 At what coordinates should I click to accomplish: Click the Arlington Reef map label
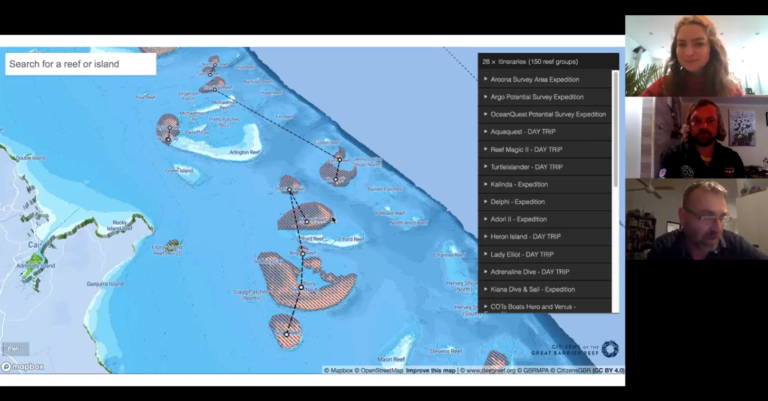tap(245, 151)
